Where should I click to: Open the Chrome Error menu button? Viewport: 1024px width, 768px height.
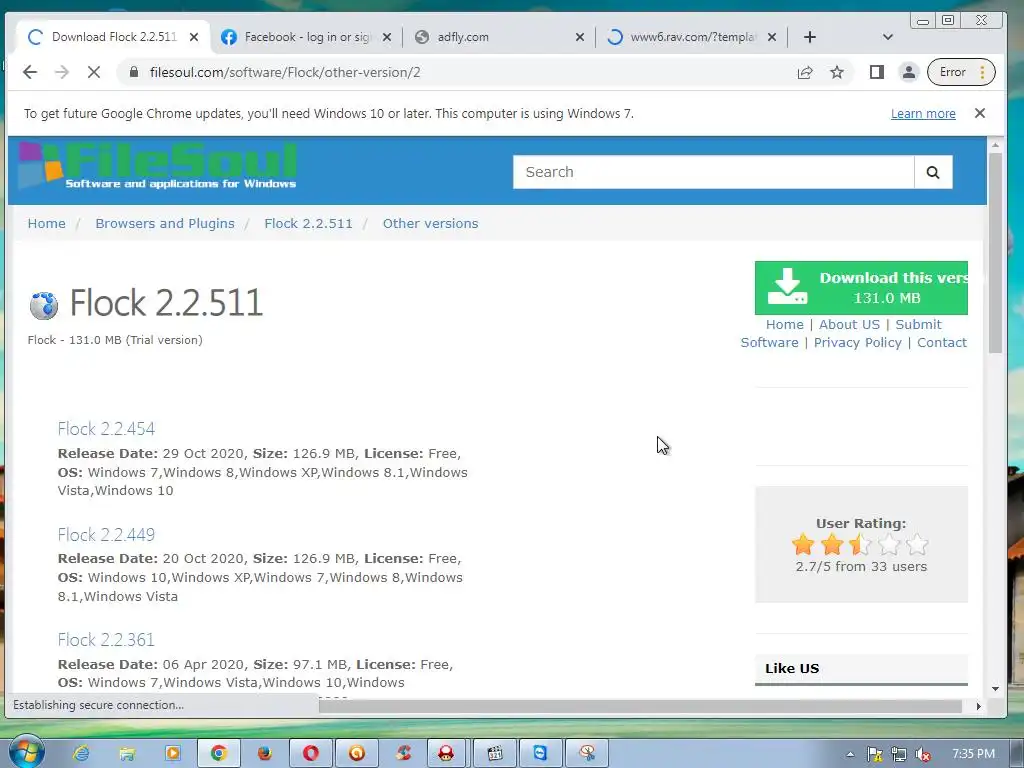[x=961, y=72]
